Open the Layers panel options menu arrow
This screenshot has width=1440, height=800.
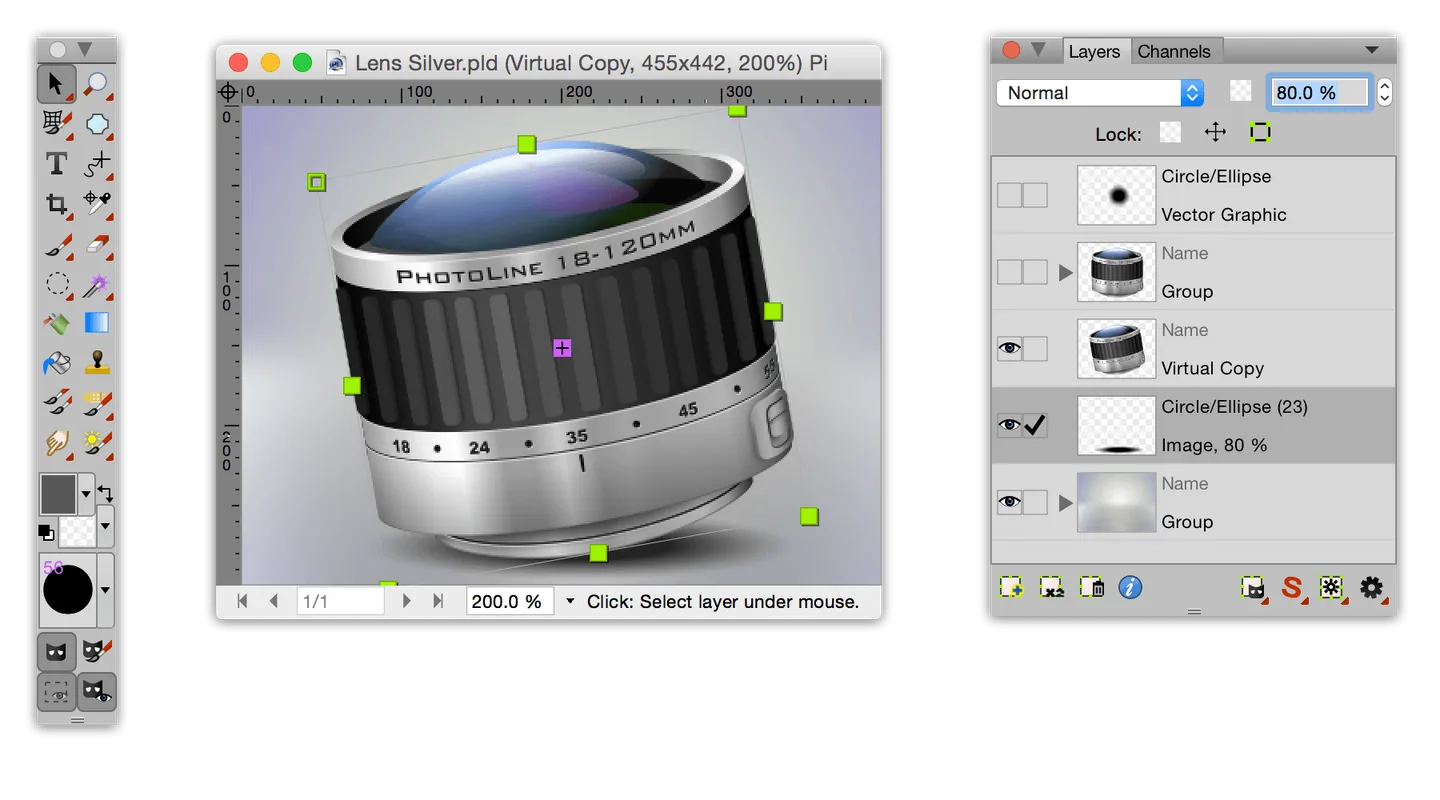[x=1371, y=50]
